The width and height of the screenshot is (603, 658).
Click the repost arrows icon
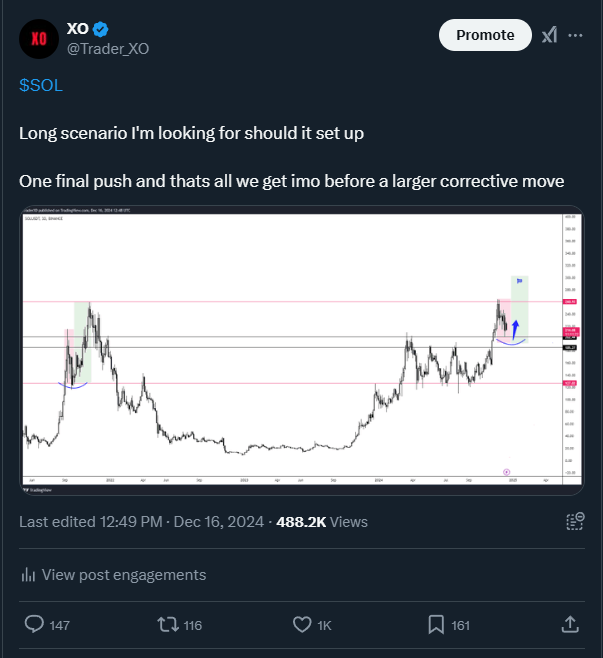[168, 624]
